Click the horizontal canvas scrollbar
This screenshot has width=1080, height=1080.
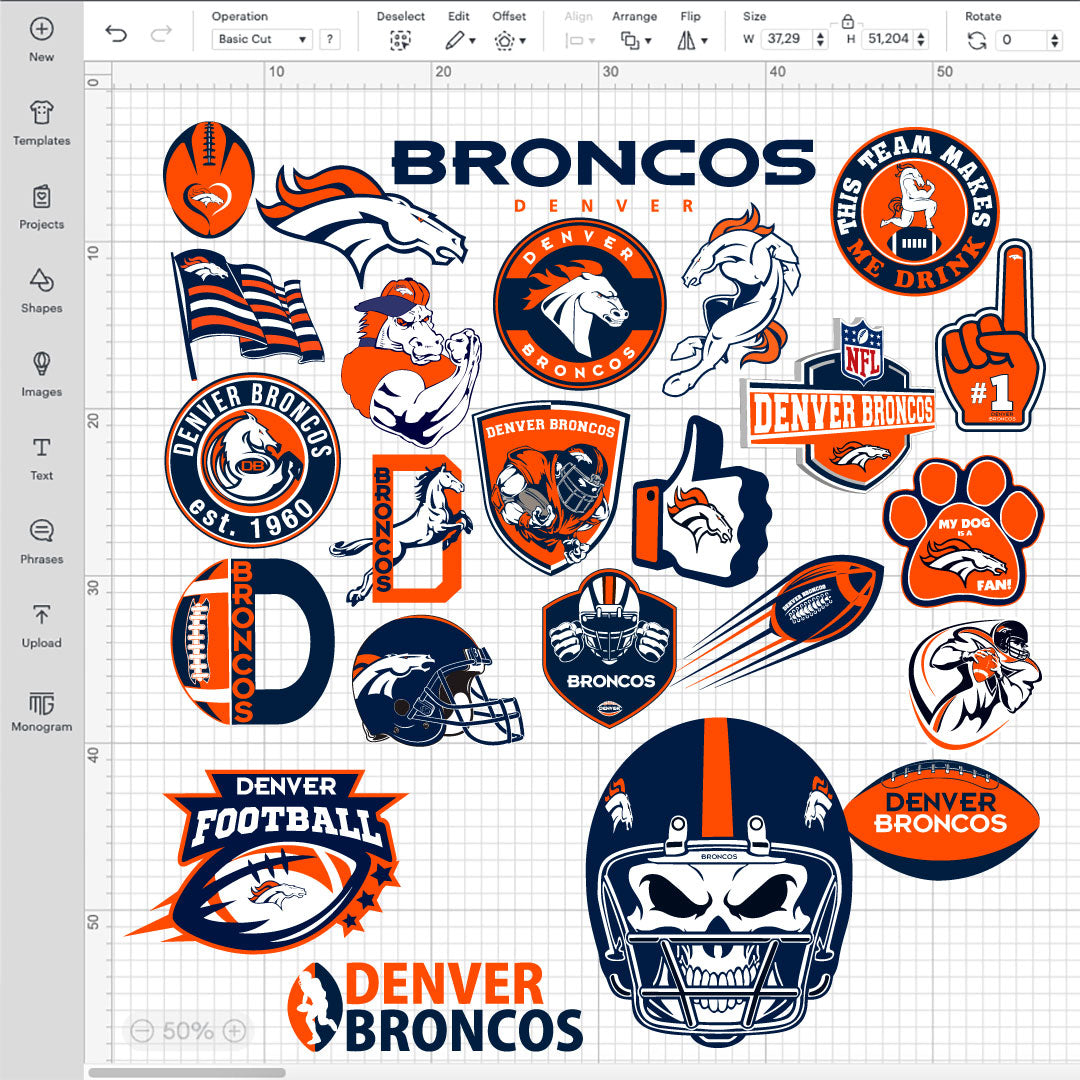[187, 1072]
